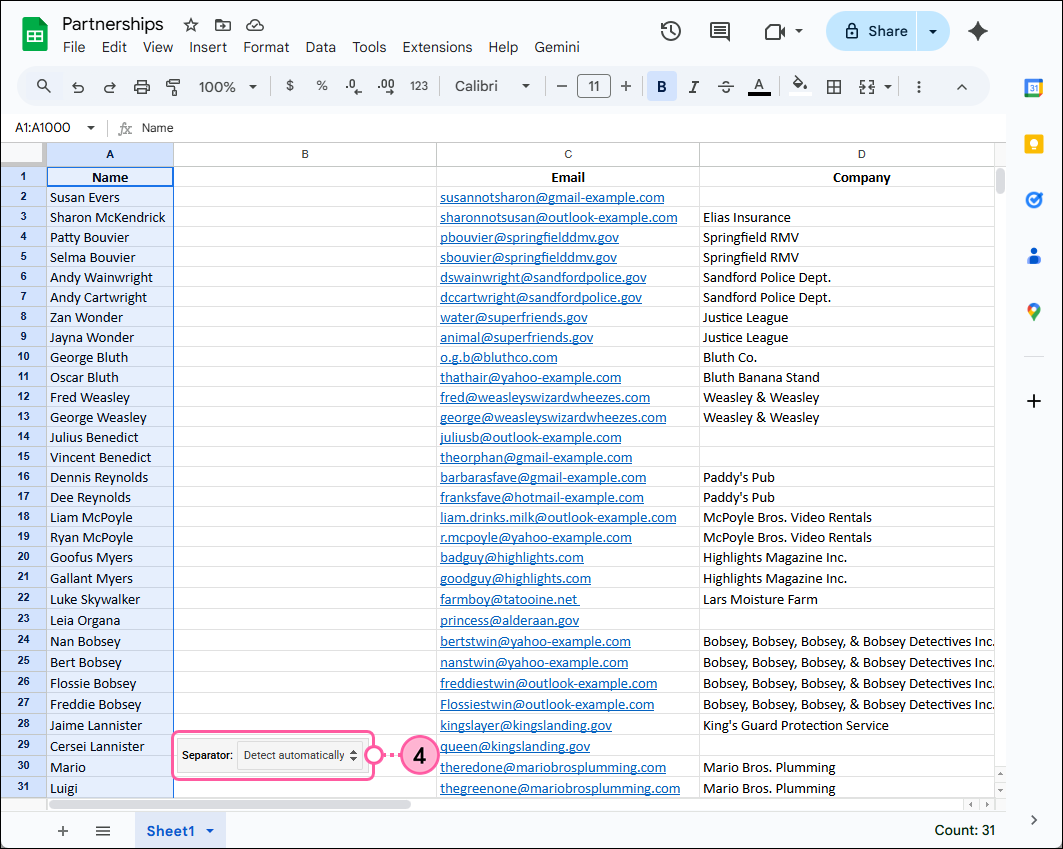The image size is (1063, 849).
Task: Collapse the toolbar with the chevron
Action: pos(961,86)
